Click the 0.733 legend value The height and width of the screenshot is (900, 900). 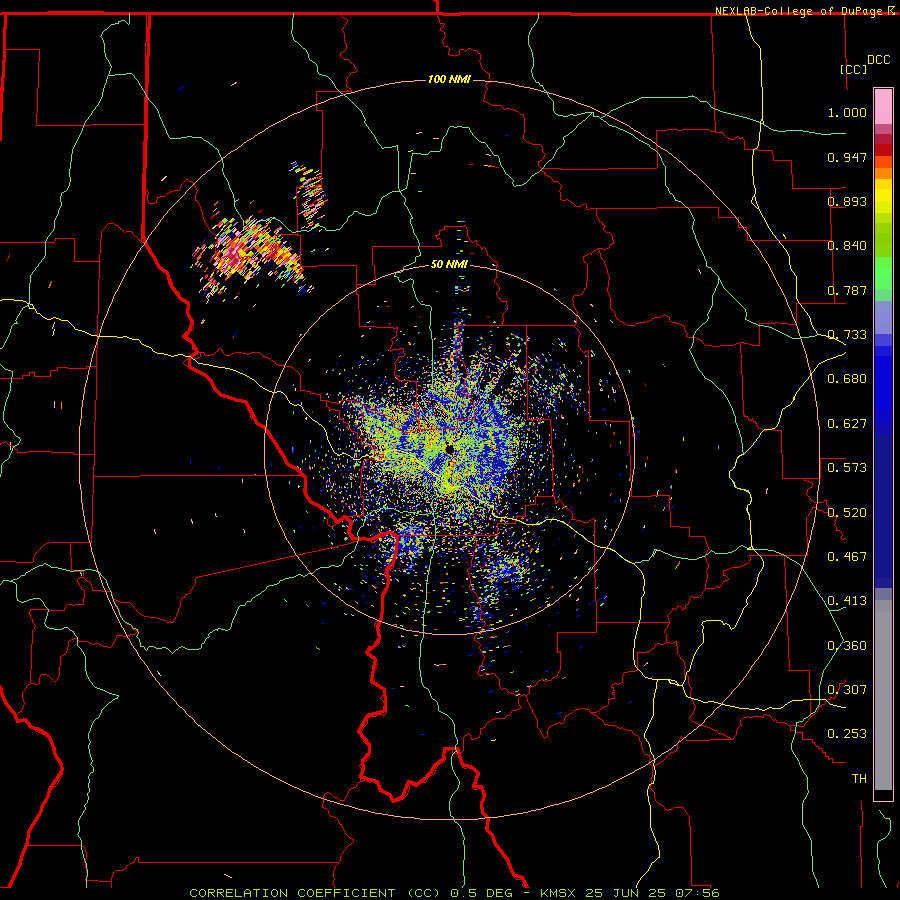tap(847, 335)
